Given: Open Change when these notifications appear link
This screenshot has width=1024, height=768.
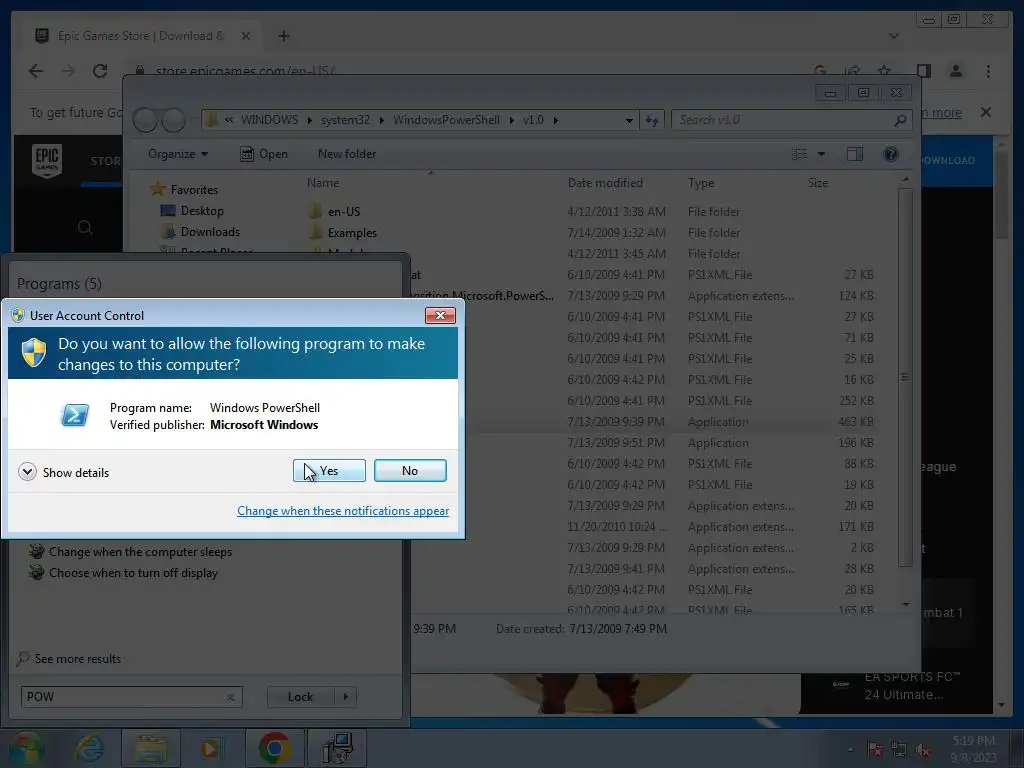Looking at the screenshot, I should click(343, 511).
